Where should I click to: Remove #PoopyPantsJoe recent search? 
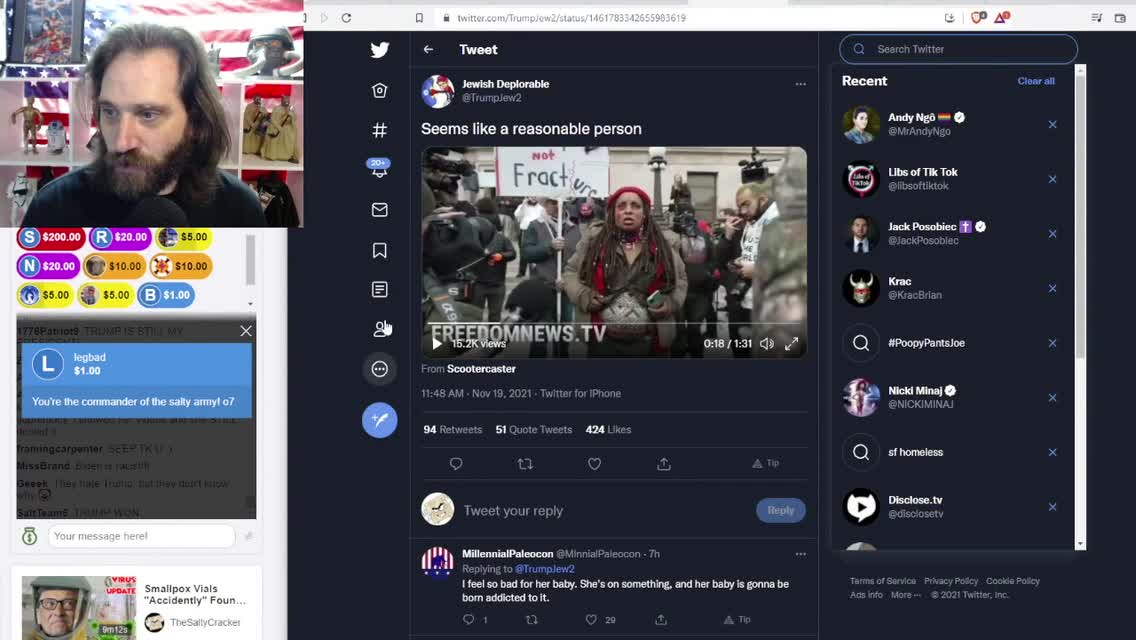1053,343
